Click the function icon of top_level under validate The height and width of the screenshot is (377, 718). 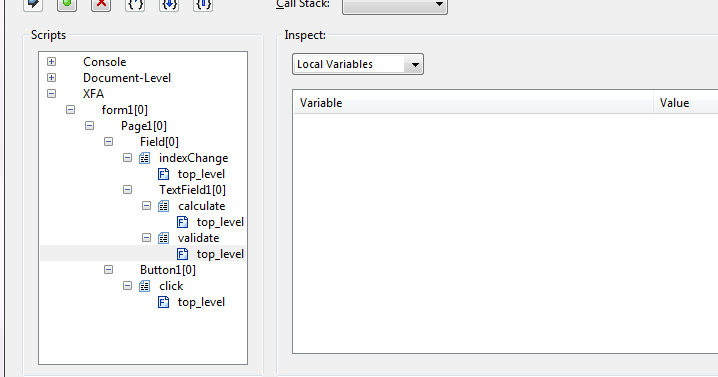(x=182, y=254)
